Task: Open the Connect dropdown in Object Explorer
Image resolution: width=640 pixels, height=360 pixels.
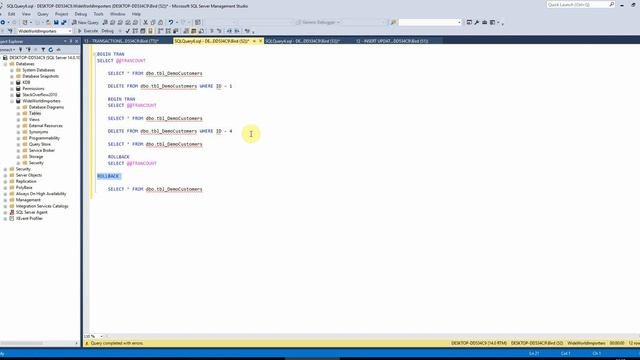Action: point(7,49)
